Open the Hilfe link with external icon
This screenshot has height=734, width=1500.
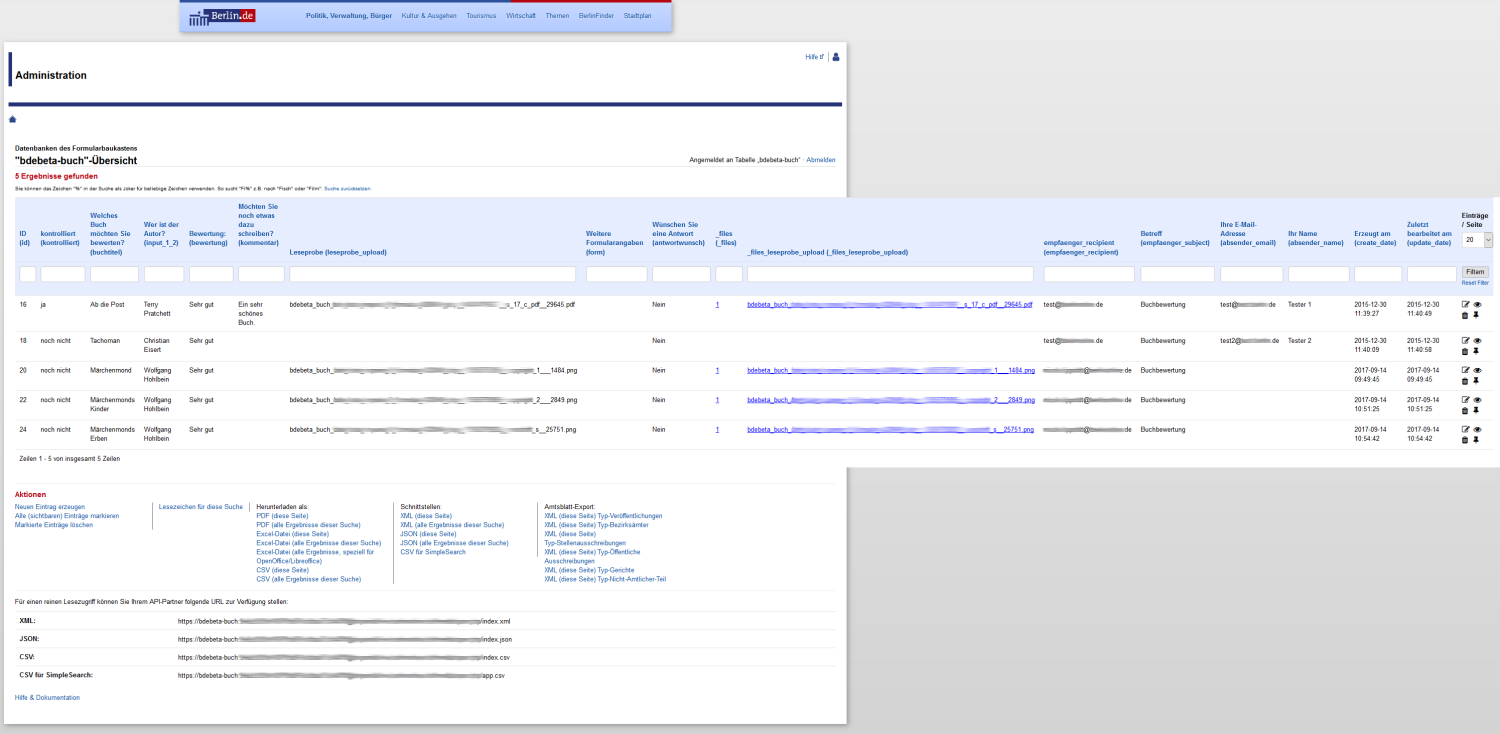point(814,57)
